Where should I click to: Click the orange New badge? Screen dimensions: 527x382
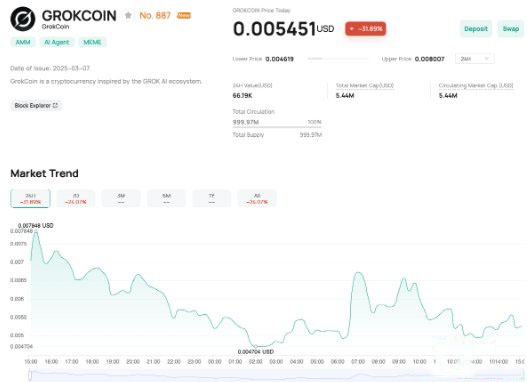click(184, 15)
